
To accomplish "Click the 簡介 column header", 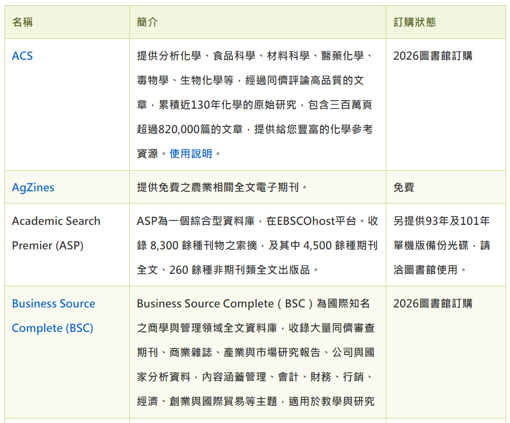I will tap(147, 22).
